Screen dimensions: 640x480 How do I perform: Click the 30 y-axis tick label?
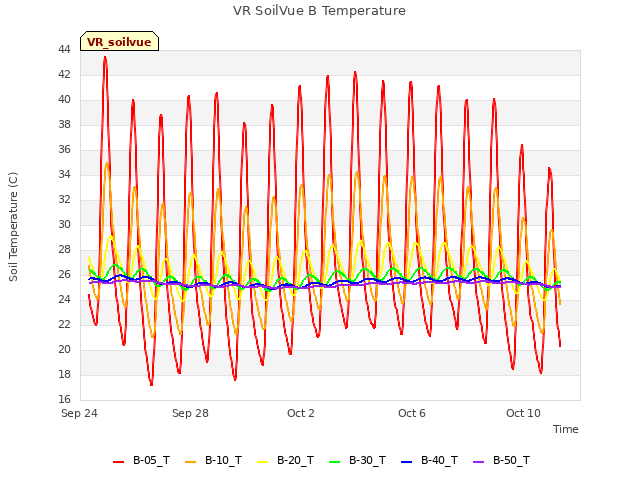(64, 224)
